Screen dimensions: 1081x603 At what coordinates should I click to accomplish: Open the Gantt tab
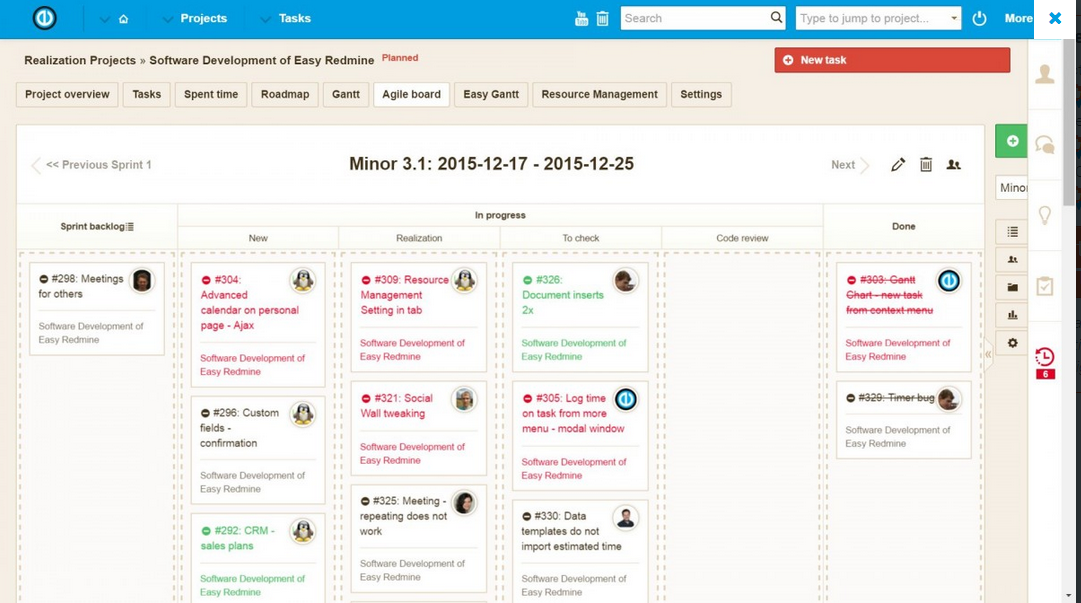(345, 94)
